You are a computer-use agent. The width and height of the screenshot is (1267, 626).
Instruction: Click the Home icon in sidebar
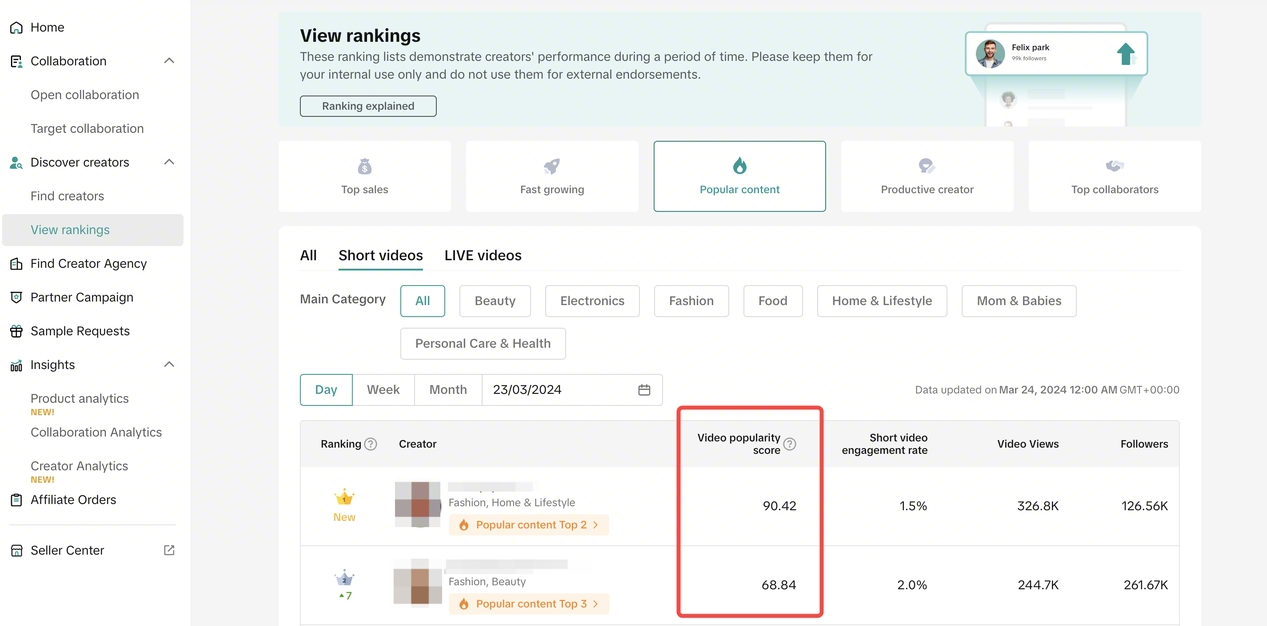point(16,28)
